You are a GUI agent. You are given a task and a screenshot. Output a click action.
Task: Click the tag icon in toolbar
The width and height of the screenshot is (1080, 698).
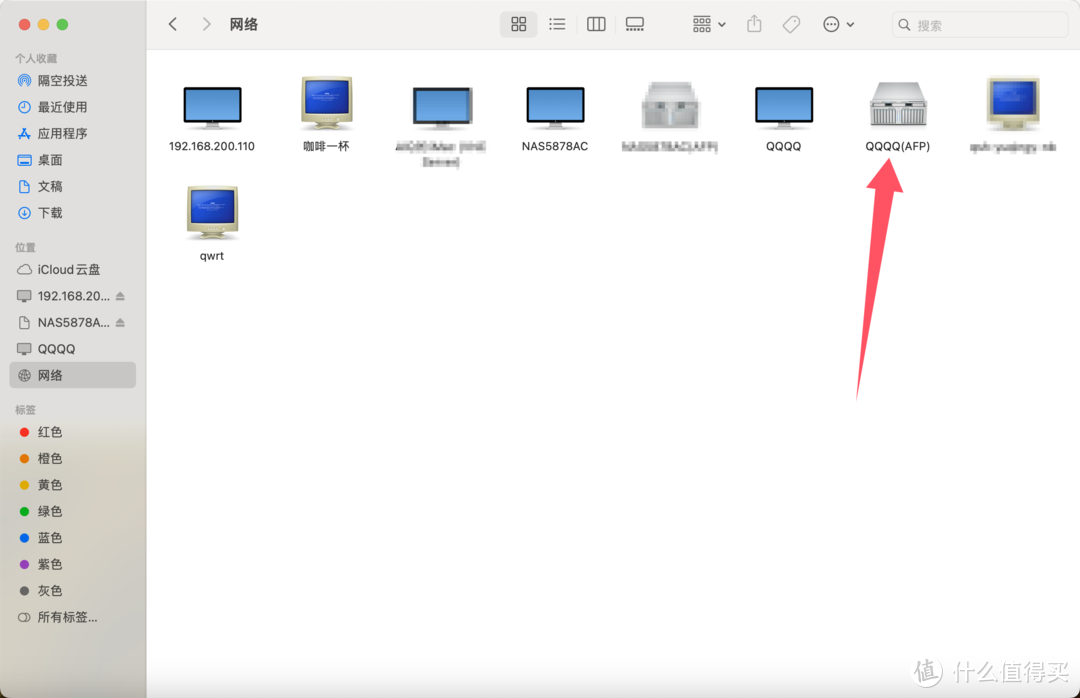[x=791, y=25]
